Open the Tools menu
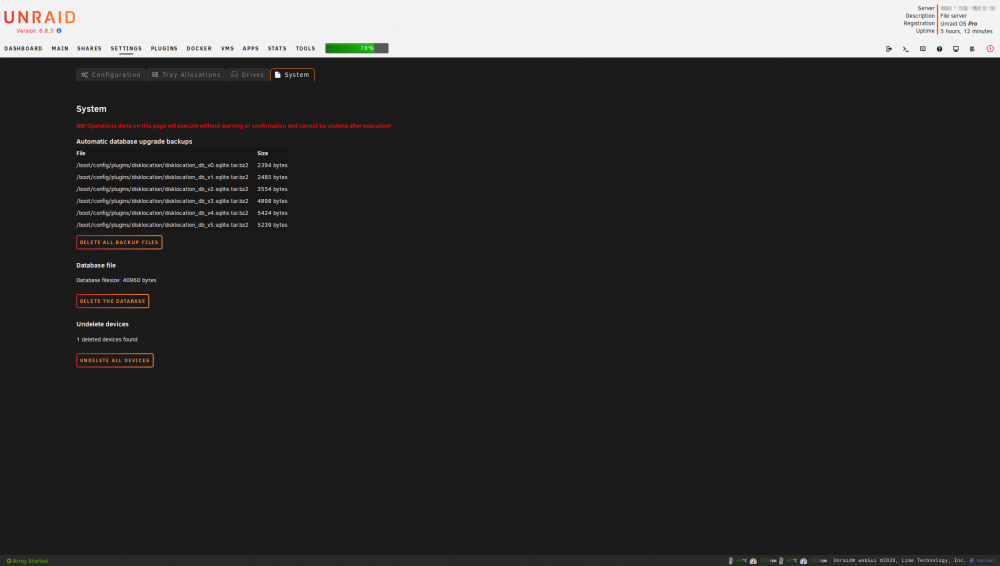 (x=305, y=48)
